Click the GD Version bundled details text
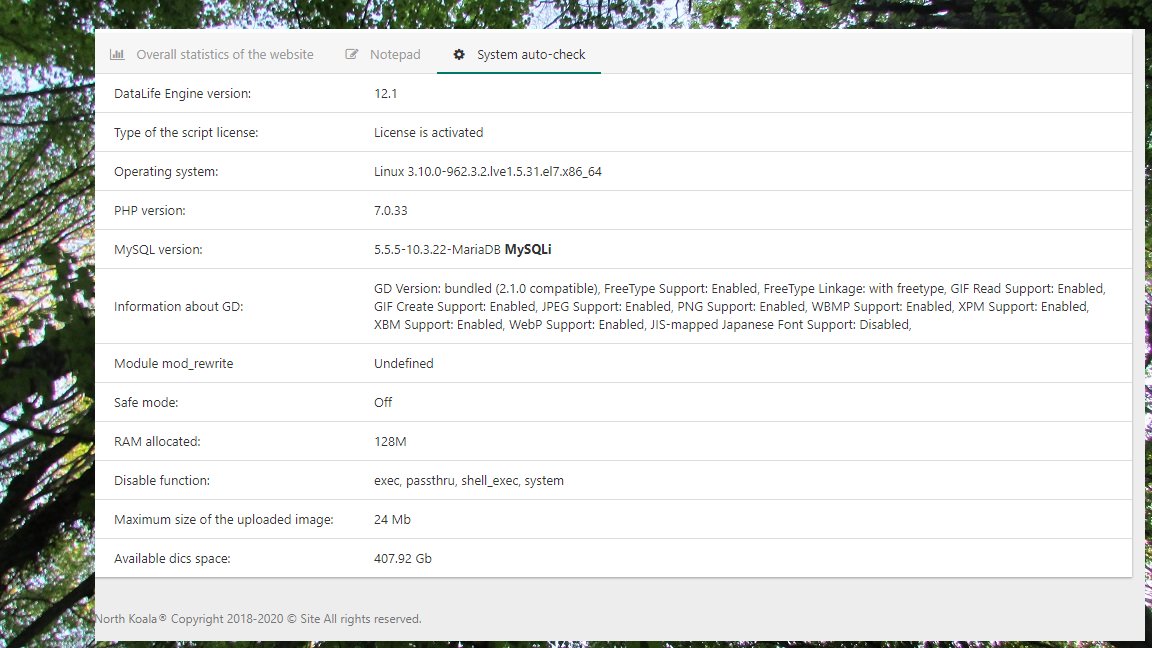The height and width of the screenshot is (648, 1152). [740, 306]
